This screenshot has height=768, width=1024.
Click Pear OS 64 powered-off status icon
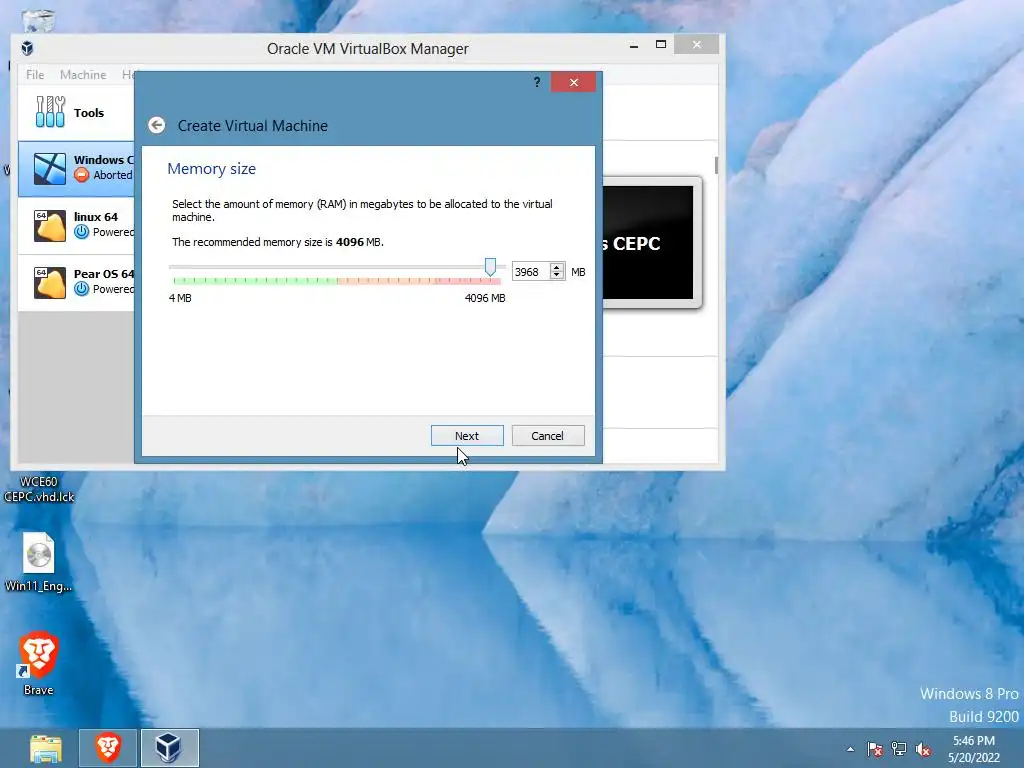click(x=82, y=289)
